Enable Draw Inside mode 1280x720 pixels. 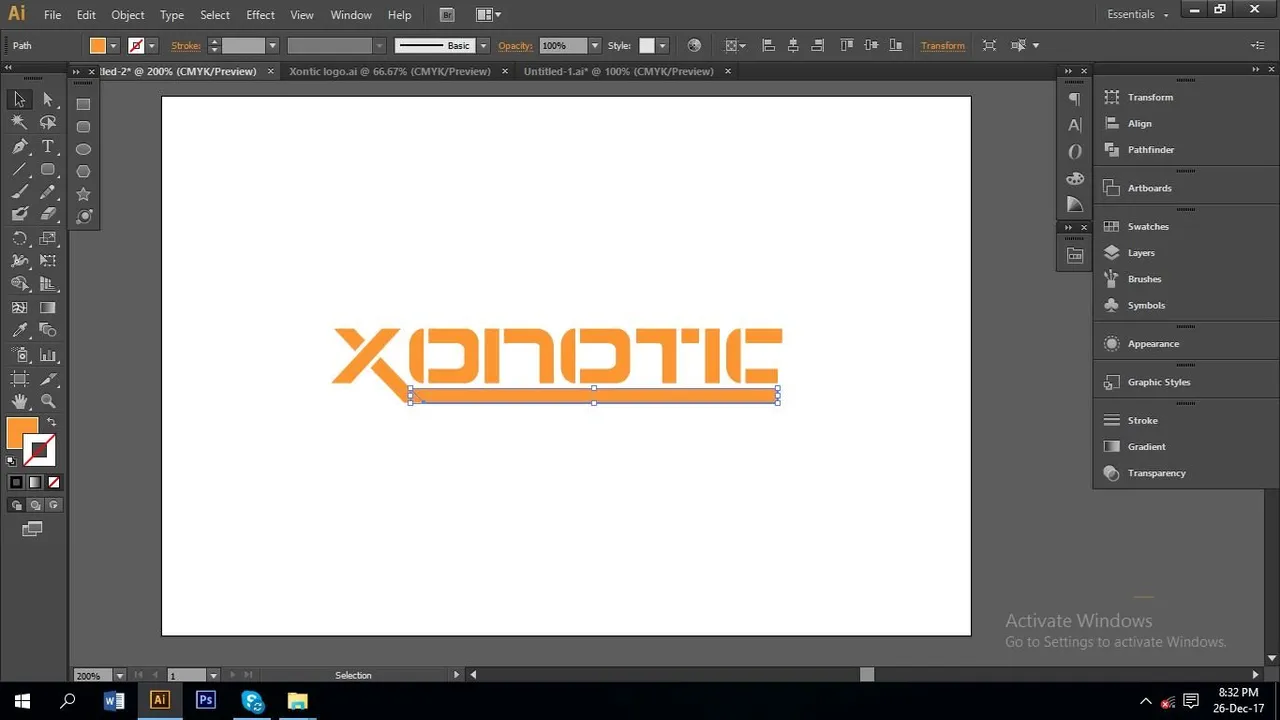tap(54, 505)
